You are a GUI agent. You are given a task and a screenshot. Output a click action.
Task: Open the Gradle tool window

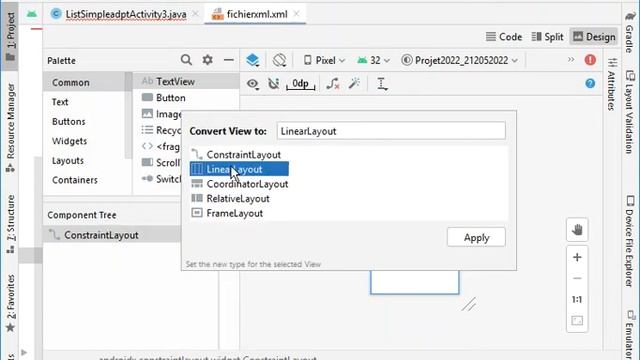(630, 32)
